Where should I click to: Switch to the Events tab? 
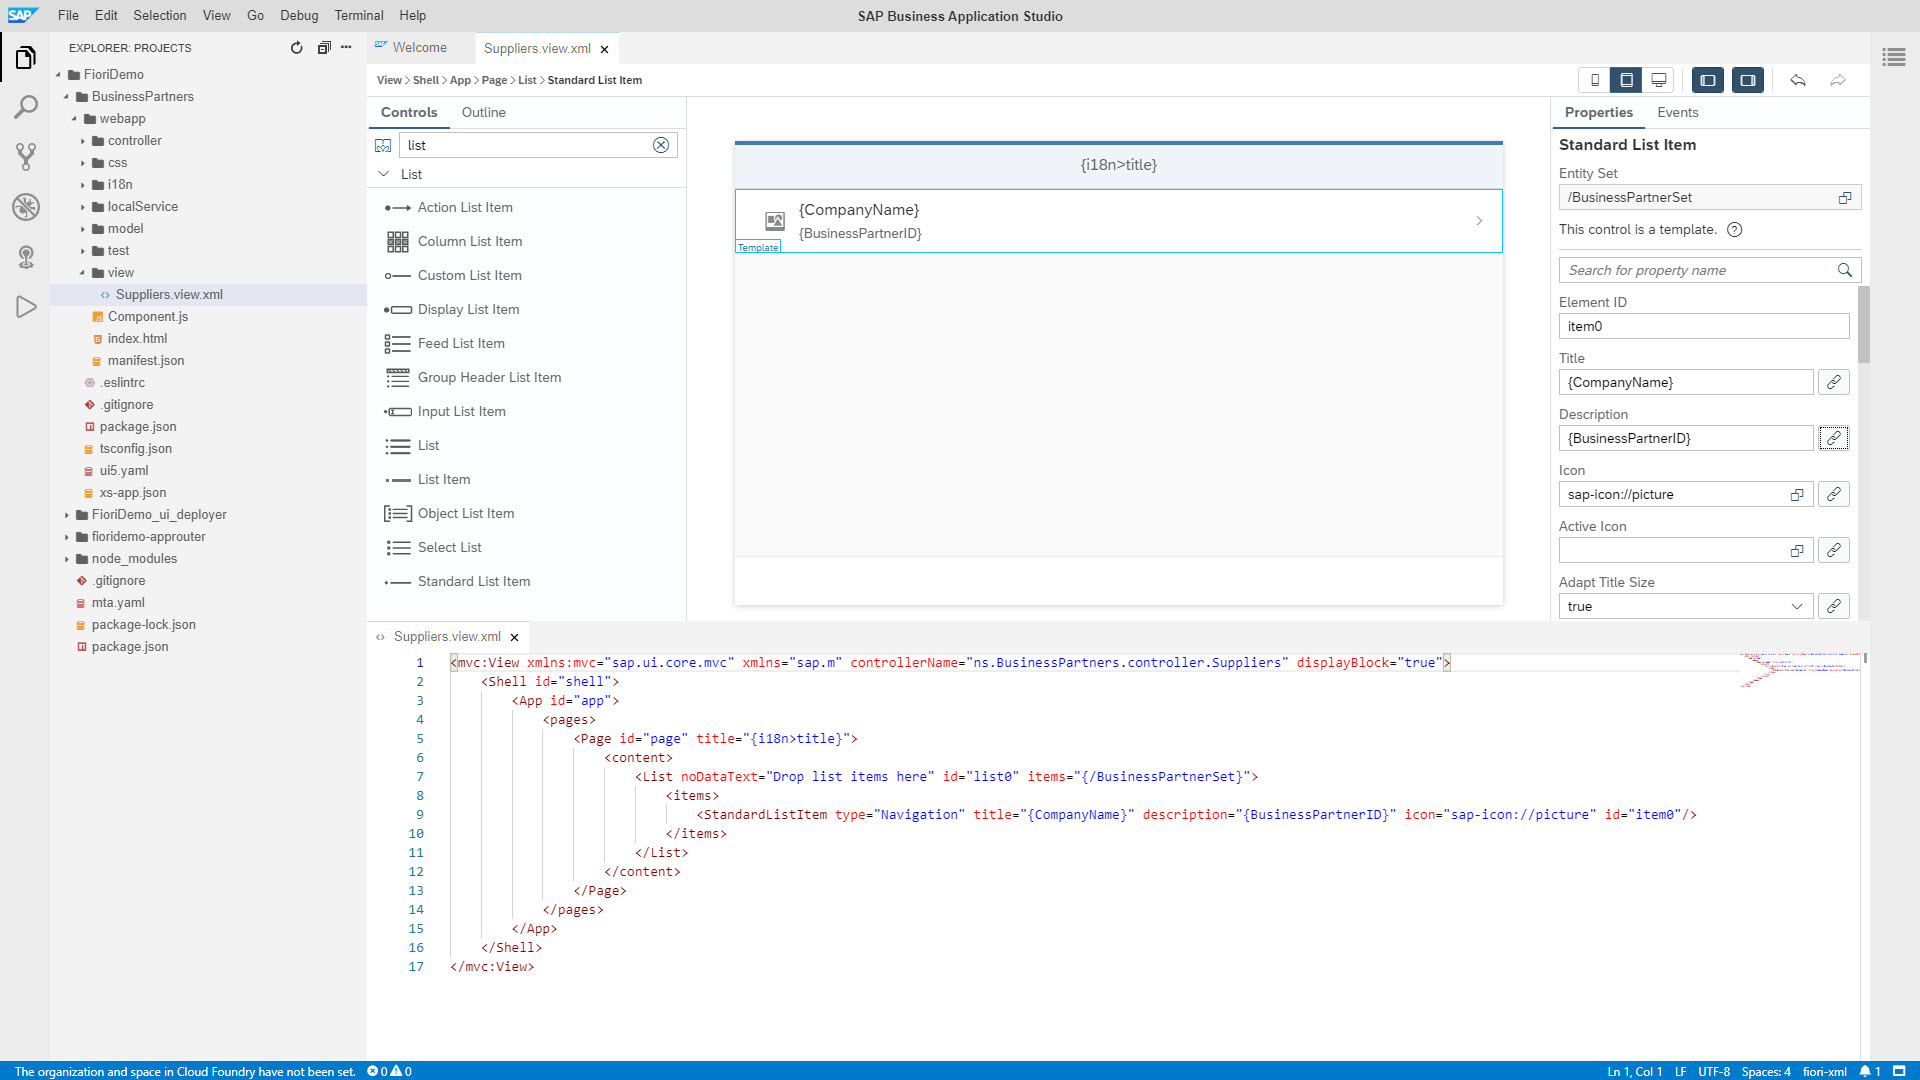pos(1677,112)
